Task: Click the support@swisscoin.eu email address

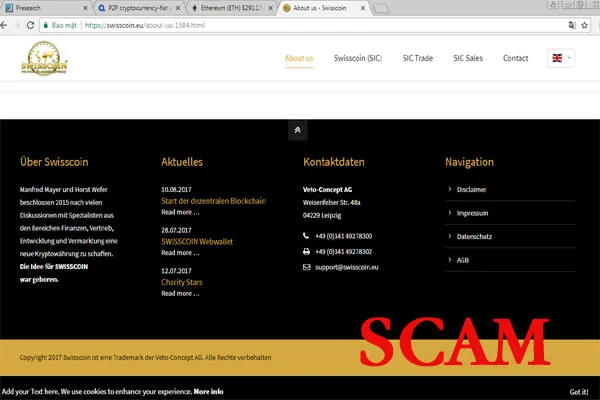Action: click(347, 267)
